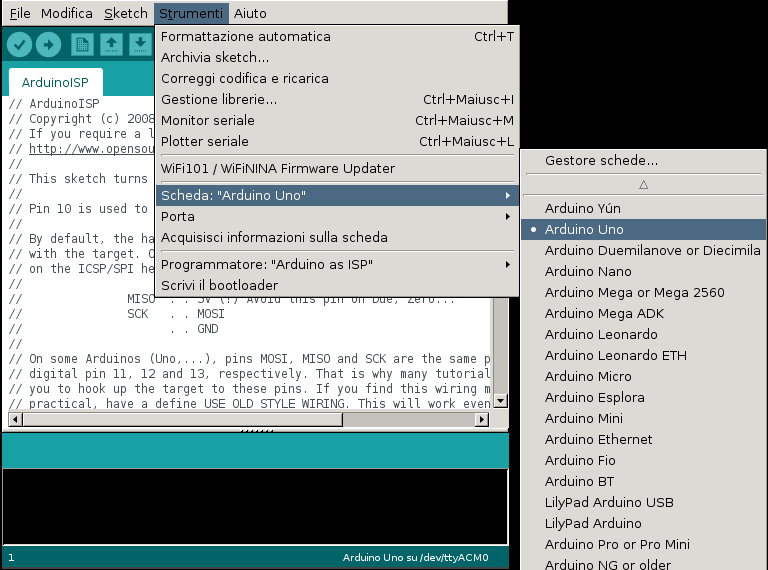Choose Archivia sketch...
This screenshot has width=768, height=570.
click(x=337, y=58)
